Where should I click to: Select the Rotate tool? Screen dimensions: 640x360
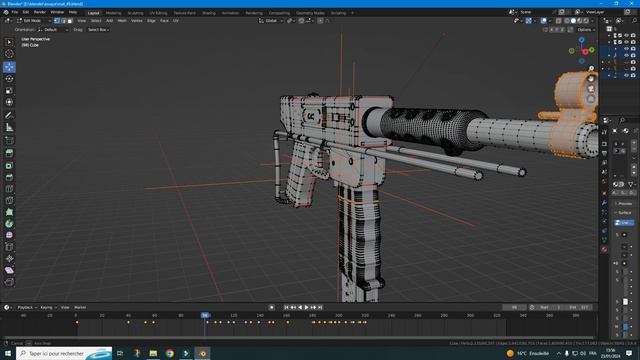tap(9, 79)
